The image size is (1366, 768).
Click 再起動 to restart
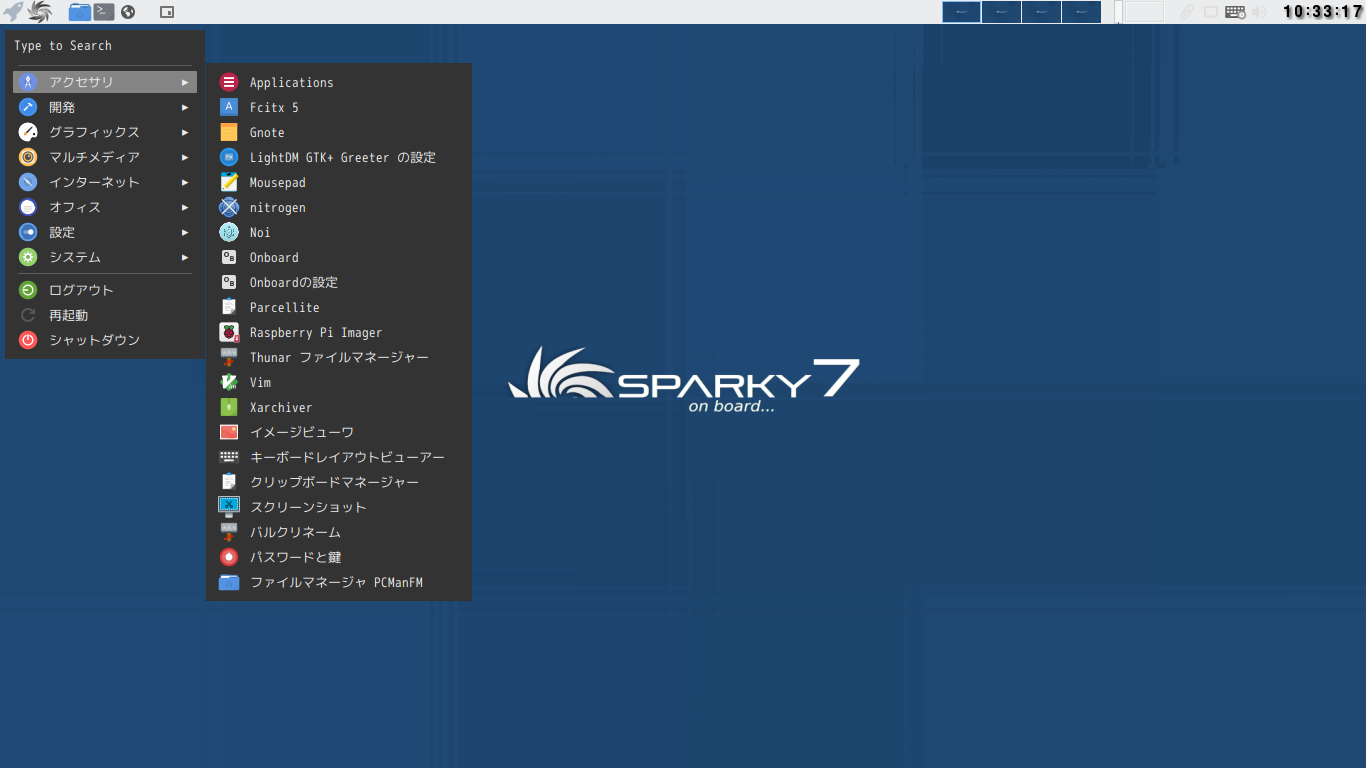(105, 315)
